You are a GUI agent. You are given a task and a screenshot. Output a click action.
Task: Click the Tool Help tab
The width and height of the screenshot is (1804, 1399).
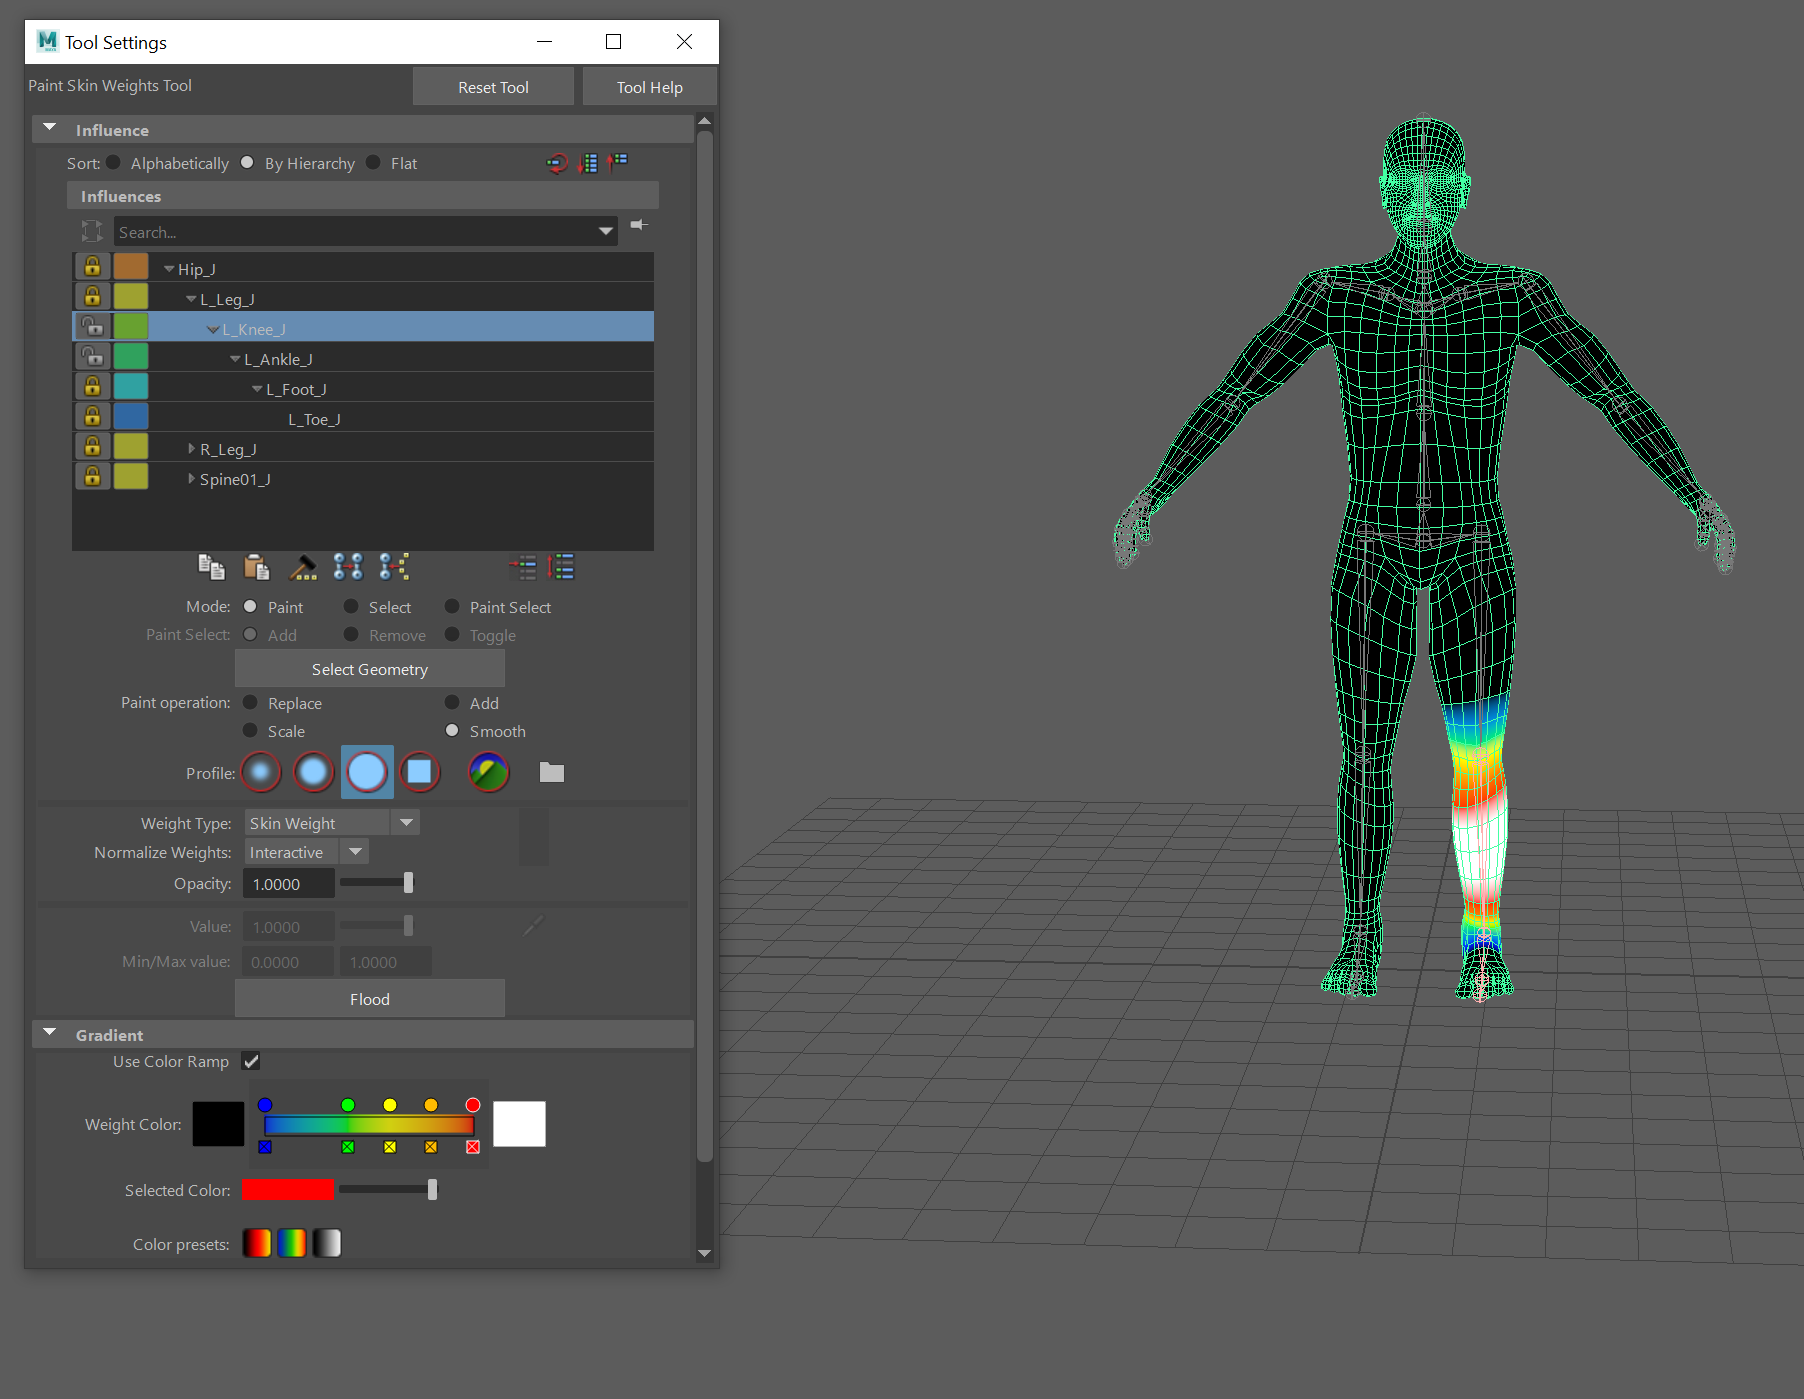(649, 86)
